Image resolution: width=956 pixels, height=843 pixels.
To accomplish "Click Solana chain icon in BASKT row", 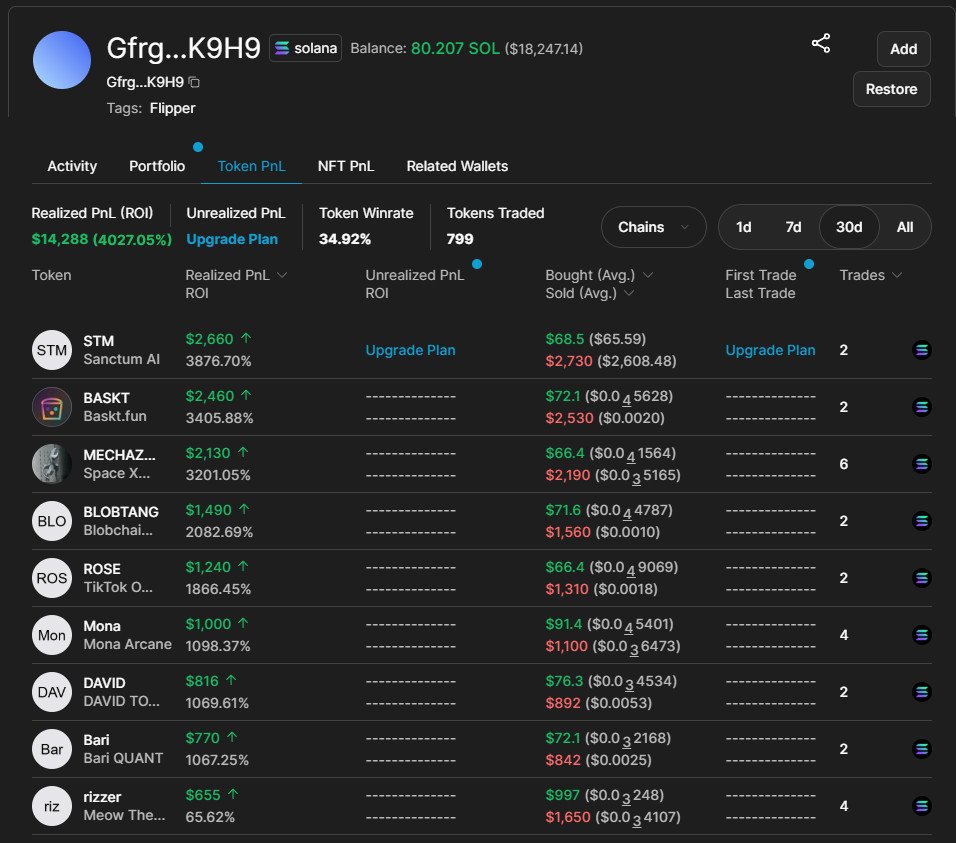I will click(922, 407).
